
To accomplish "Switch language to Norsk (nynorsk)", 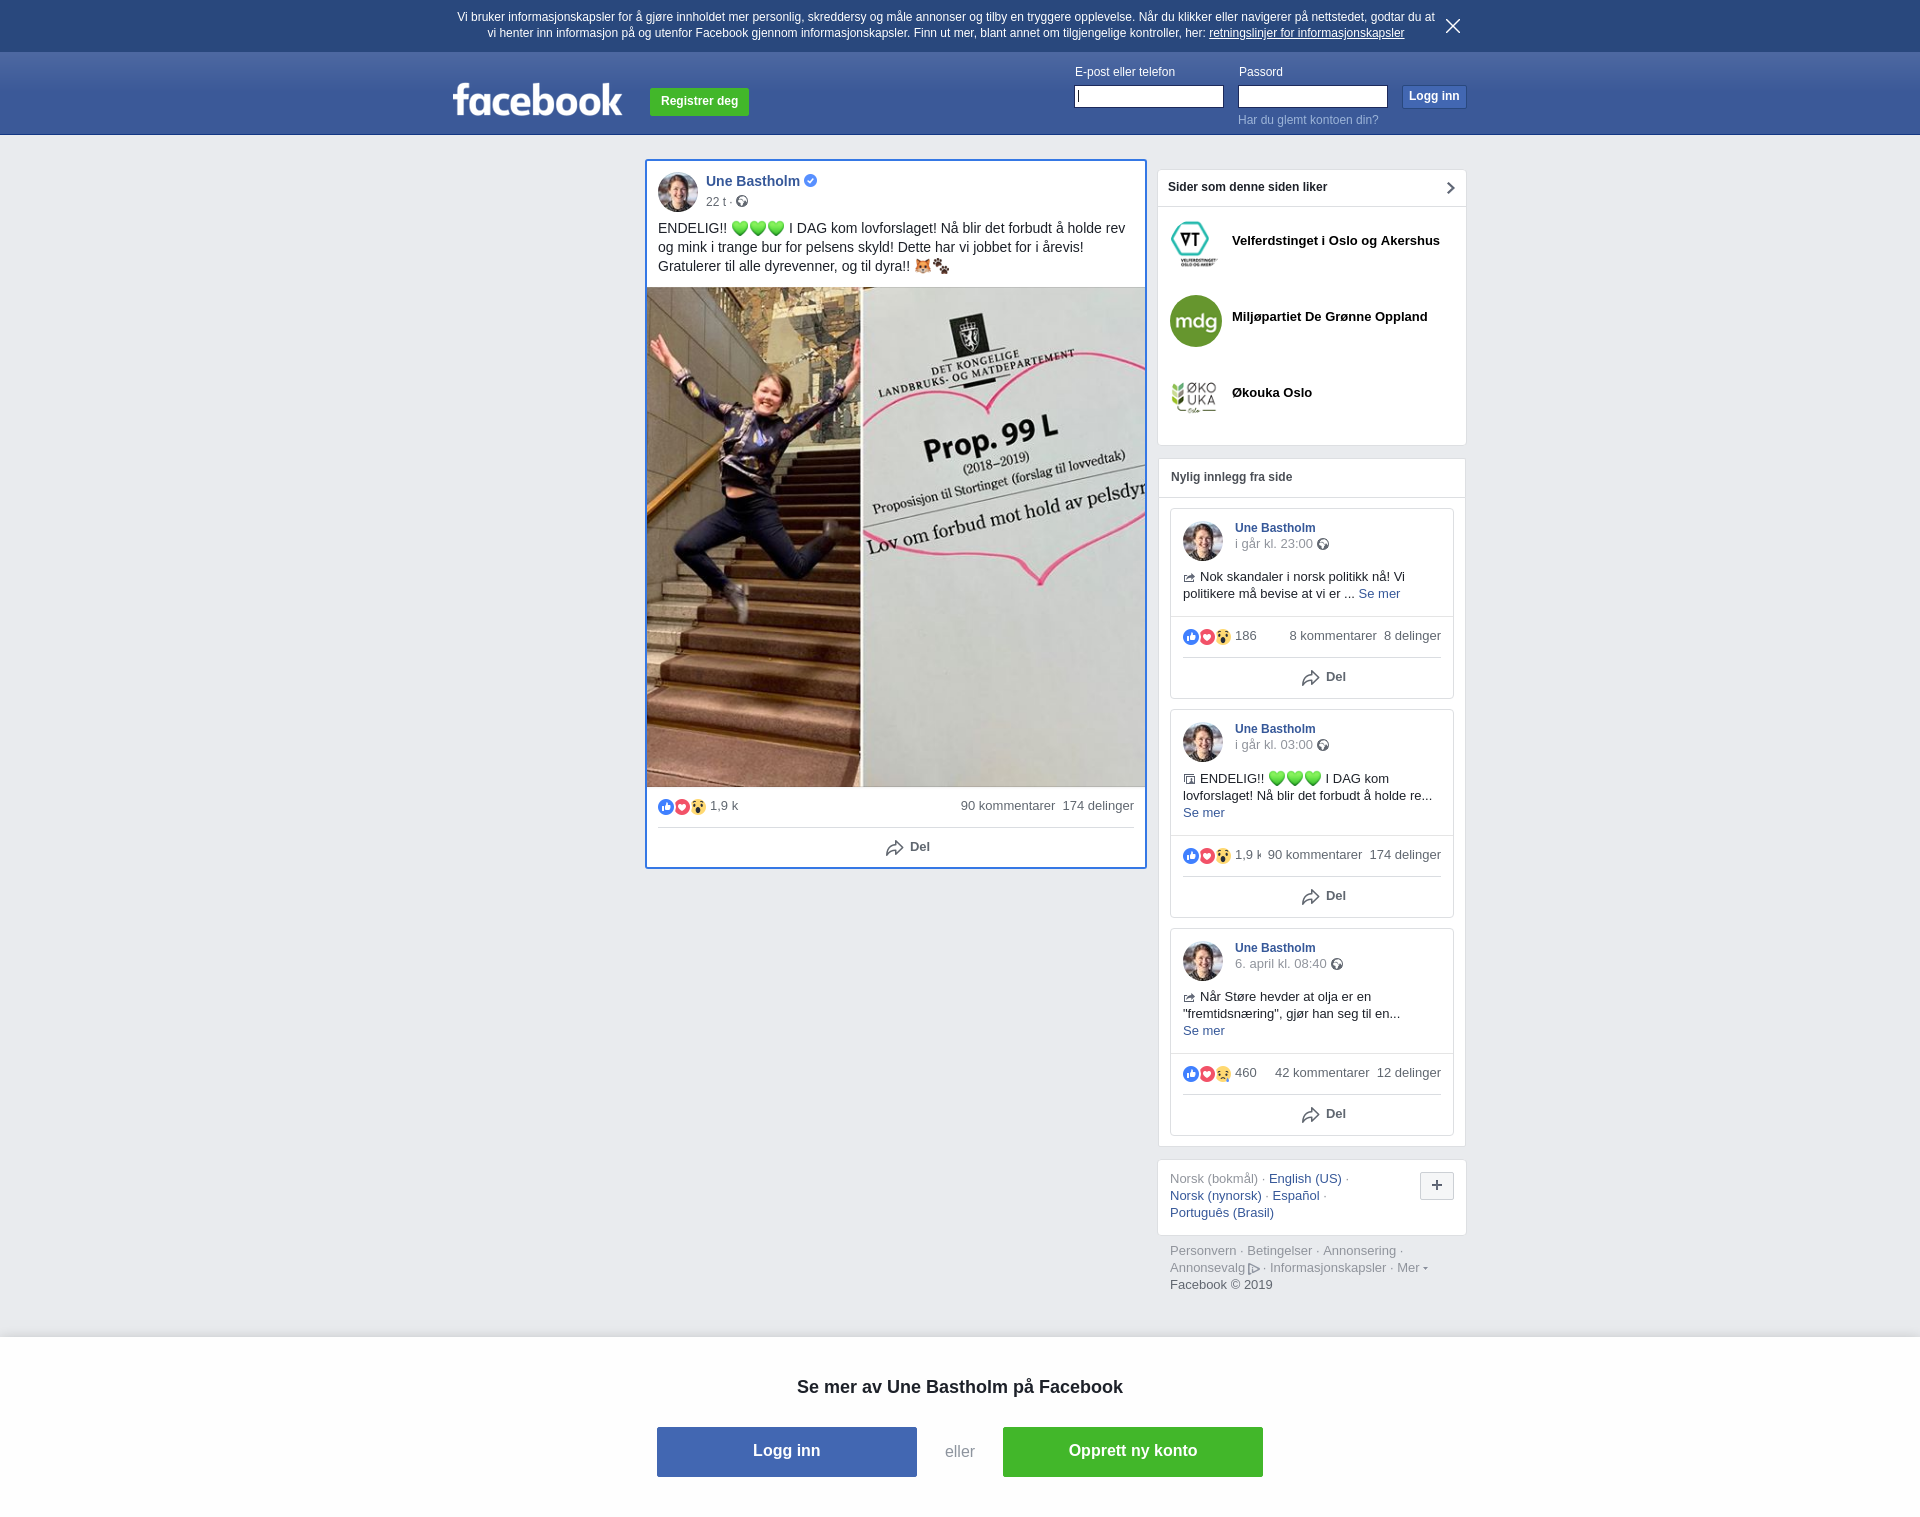I will tap(1216, 1196).
